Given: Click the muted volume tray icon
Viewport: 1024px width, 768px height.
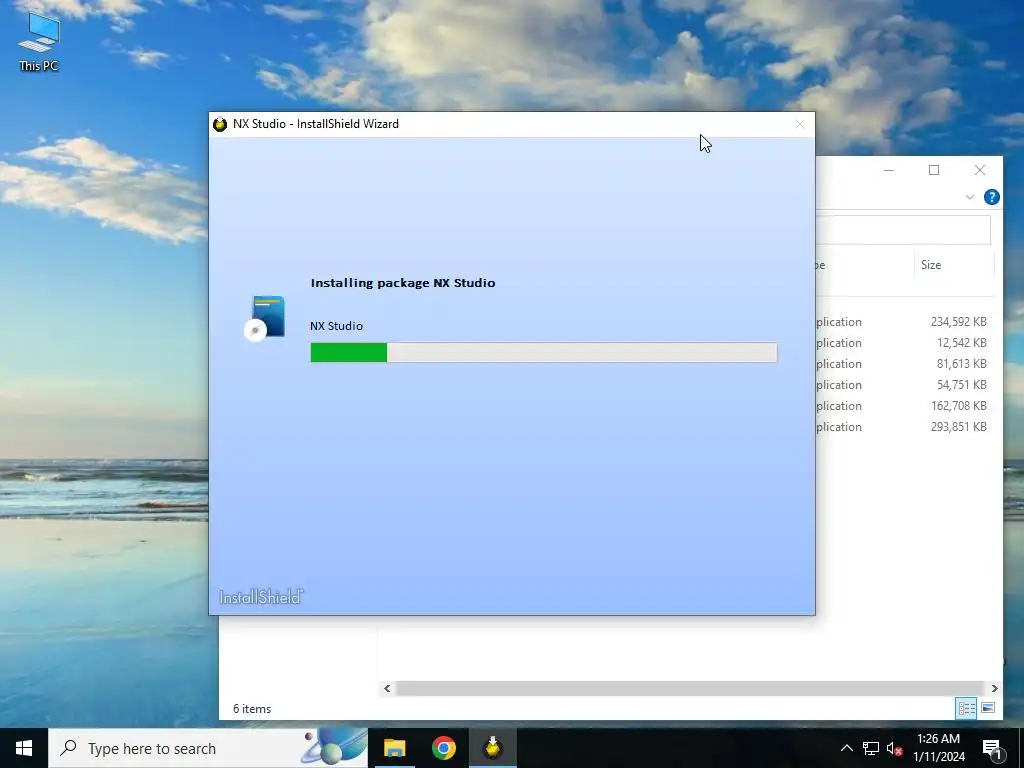Looking at the screenshot, I should 894,748.
